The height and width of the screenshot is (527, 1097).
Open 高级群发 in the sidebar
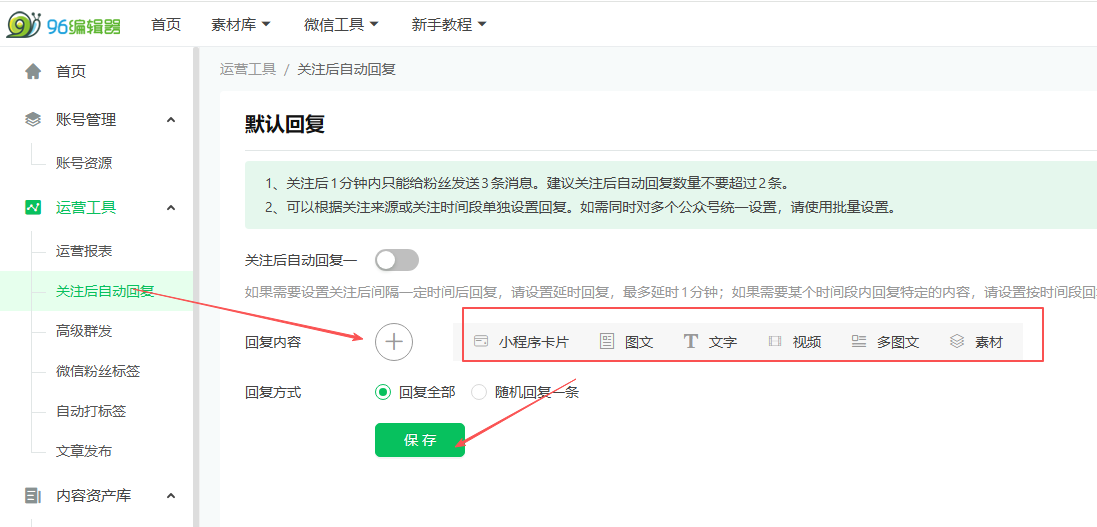coord(84,331)
